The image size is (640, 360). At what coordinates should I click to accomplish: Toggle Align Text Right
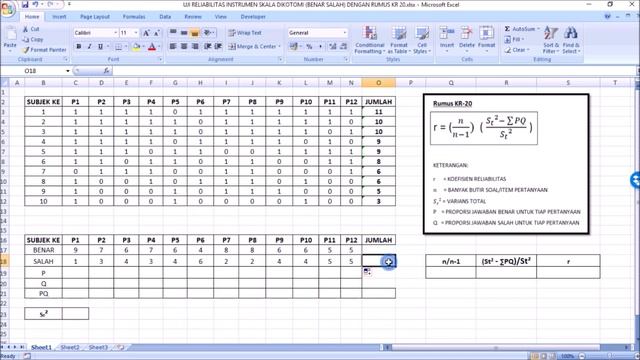pos(195,47)
